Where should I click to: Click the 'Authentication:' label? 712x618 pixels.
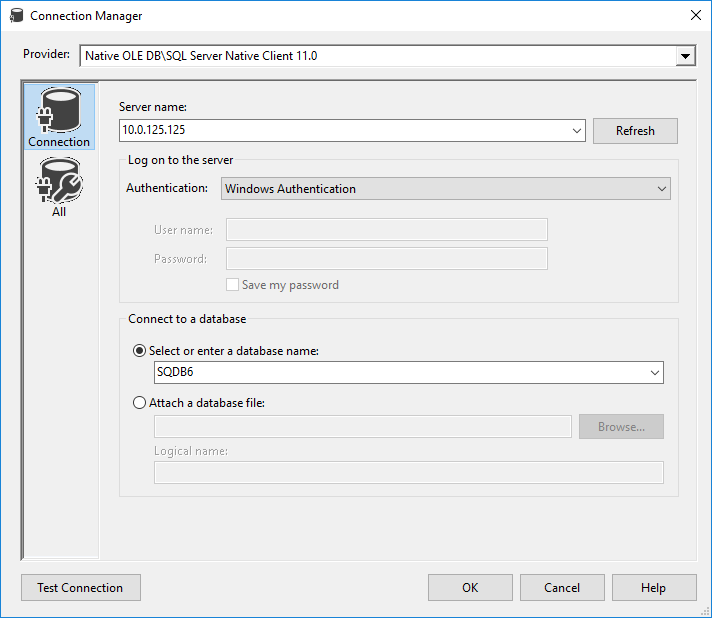167,188
